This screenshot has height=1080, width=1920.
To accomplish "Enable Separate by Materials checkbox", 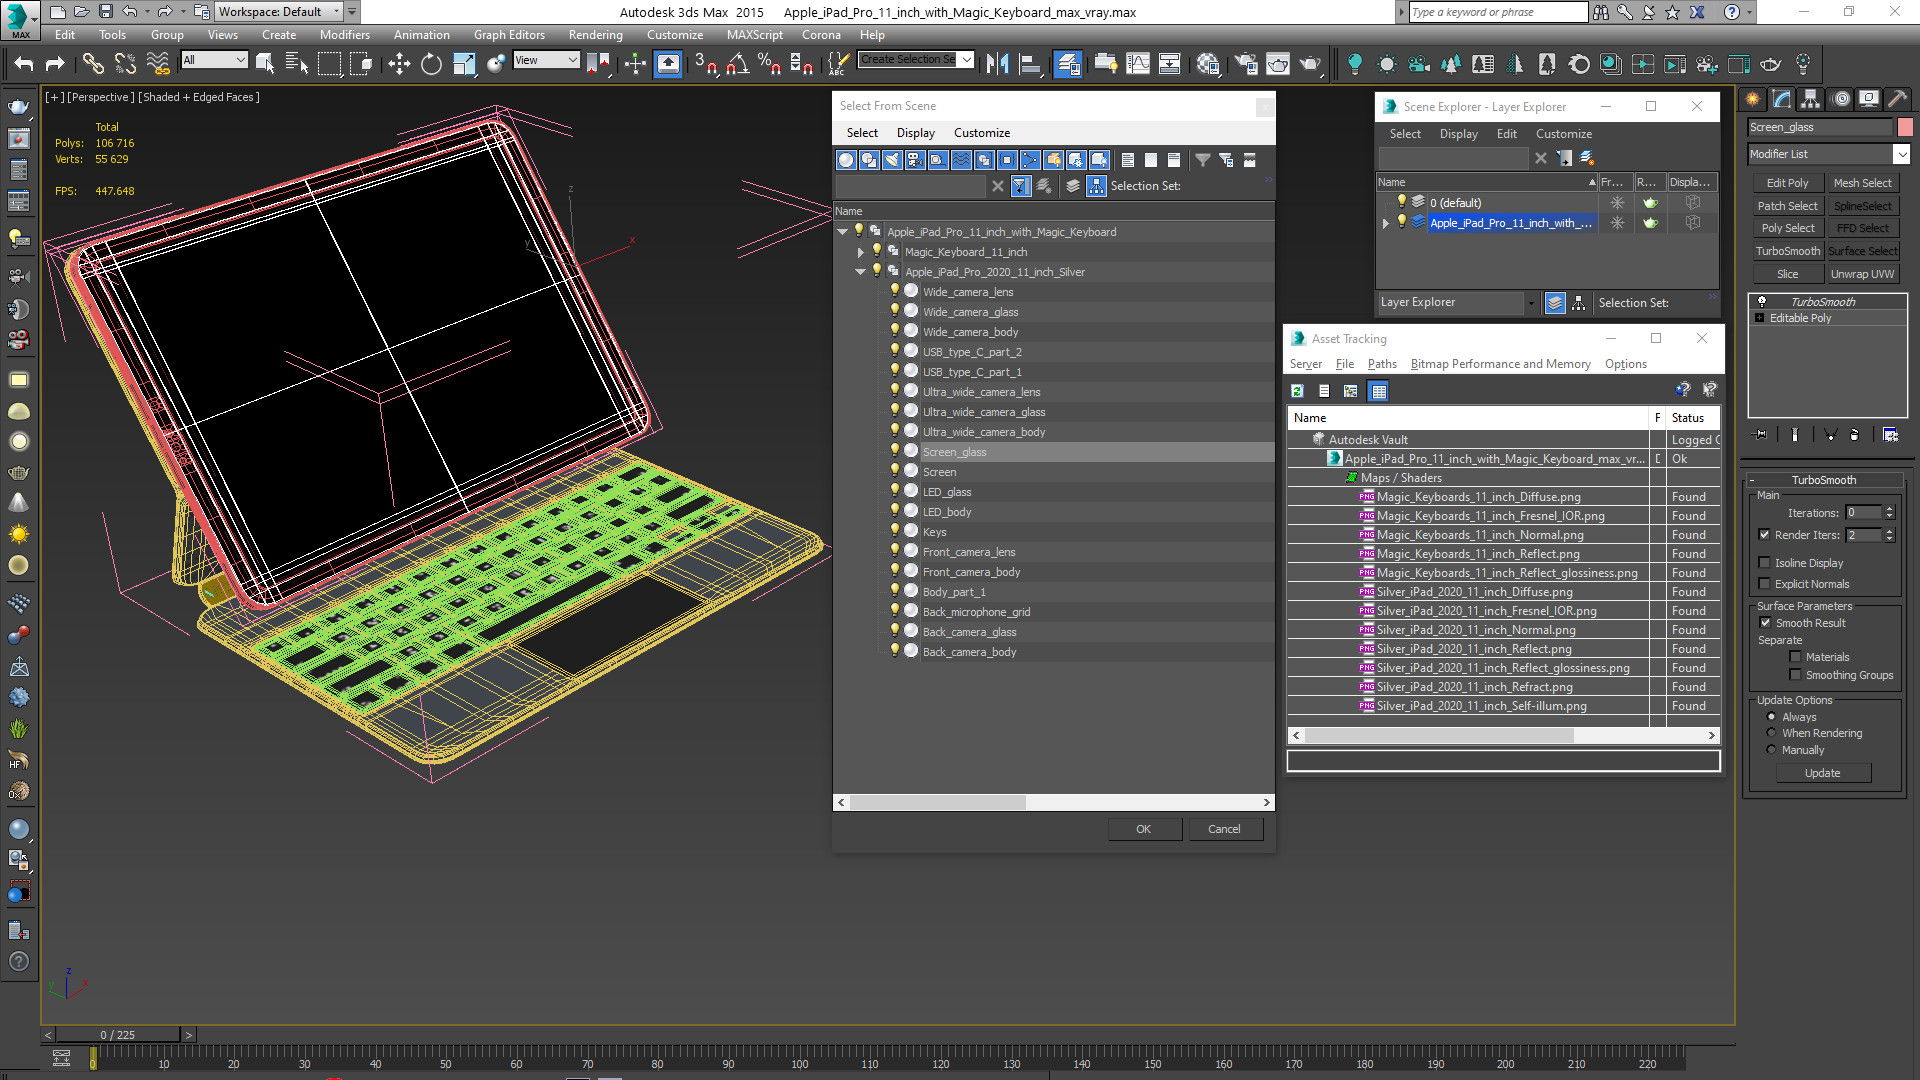I will point(1796,657).
